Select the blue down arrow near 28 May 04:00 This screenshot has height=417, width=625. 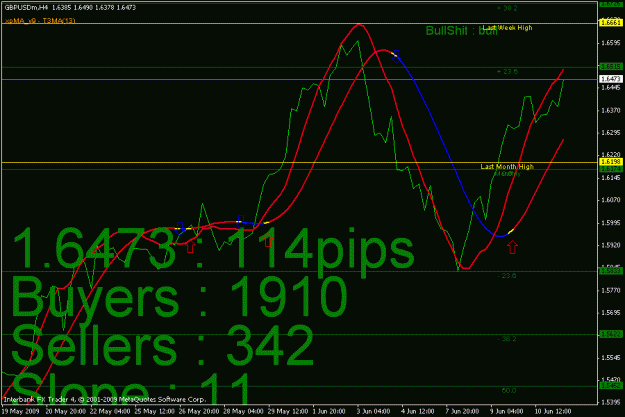click(240, 221)
